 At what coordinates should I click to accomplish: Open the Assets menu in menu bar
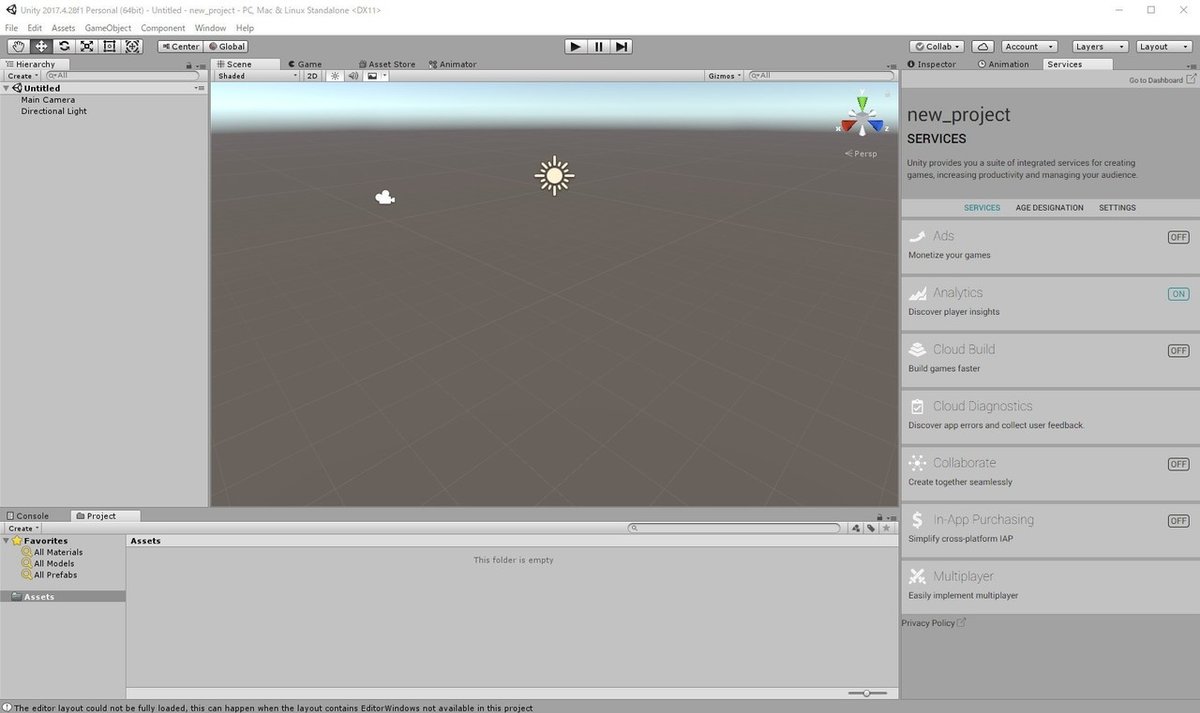63,28
